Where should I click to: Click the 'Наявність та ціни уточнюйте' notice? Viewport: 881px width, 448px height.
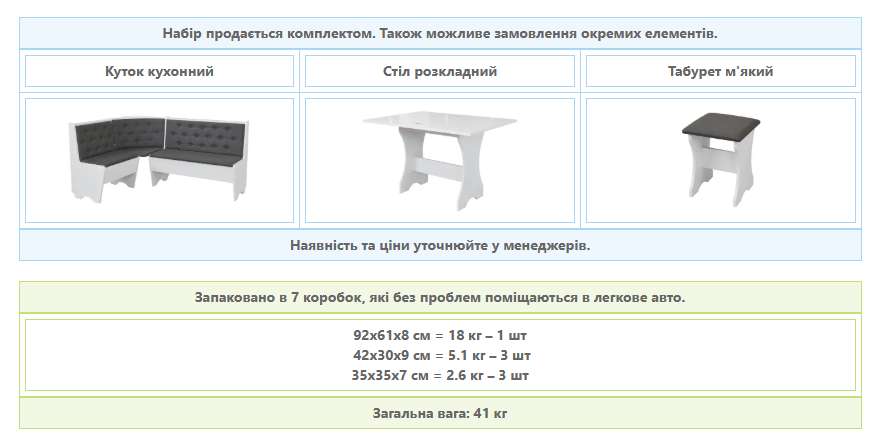click(440, 245)
